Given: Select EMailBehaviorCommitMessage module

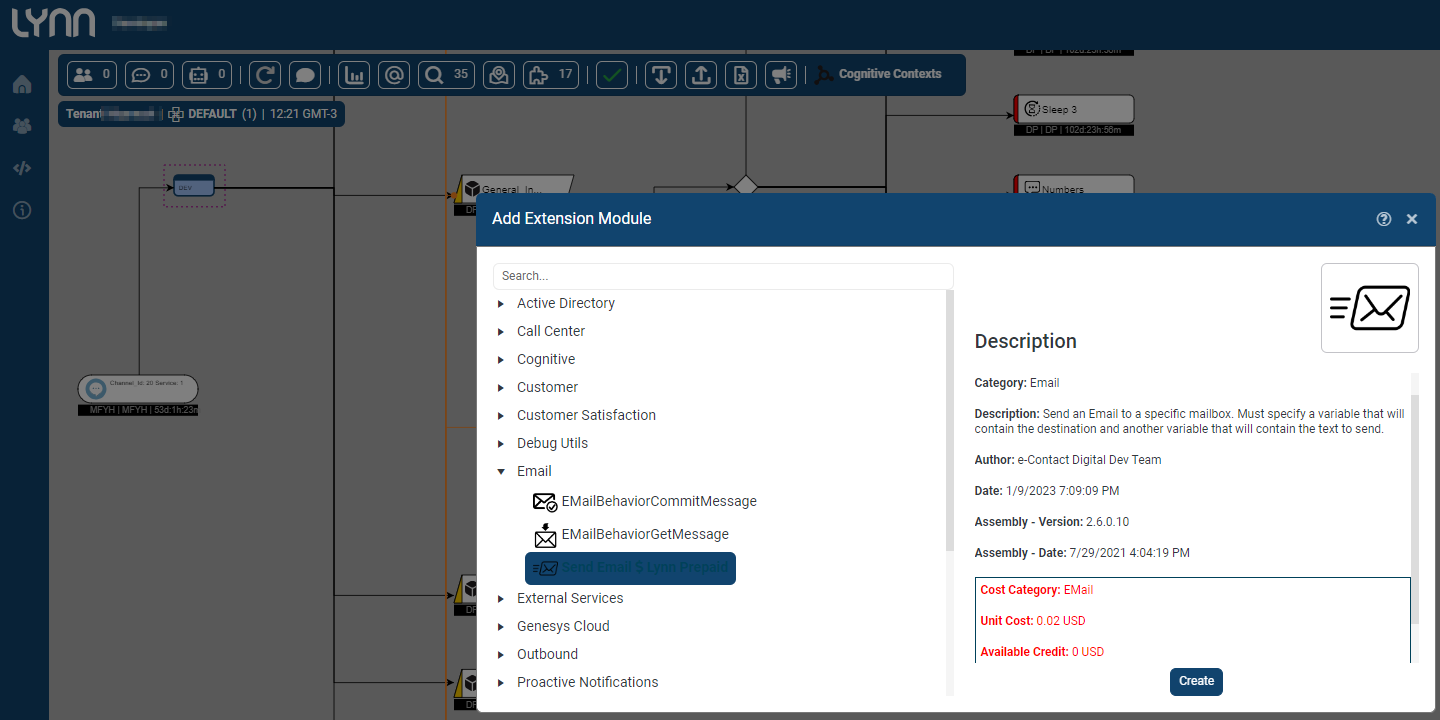Looking at the screenshot, I should click(x=645, y=501).
